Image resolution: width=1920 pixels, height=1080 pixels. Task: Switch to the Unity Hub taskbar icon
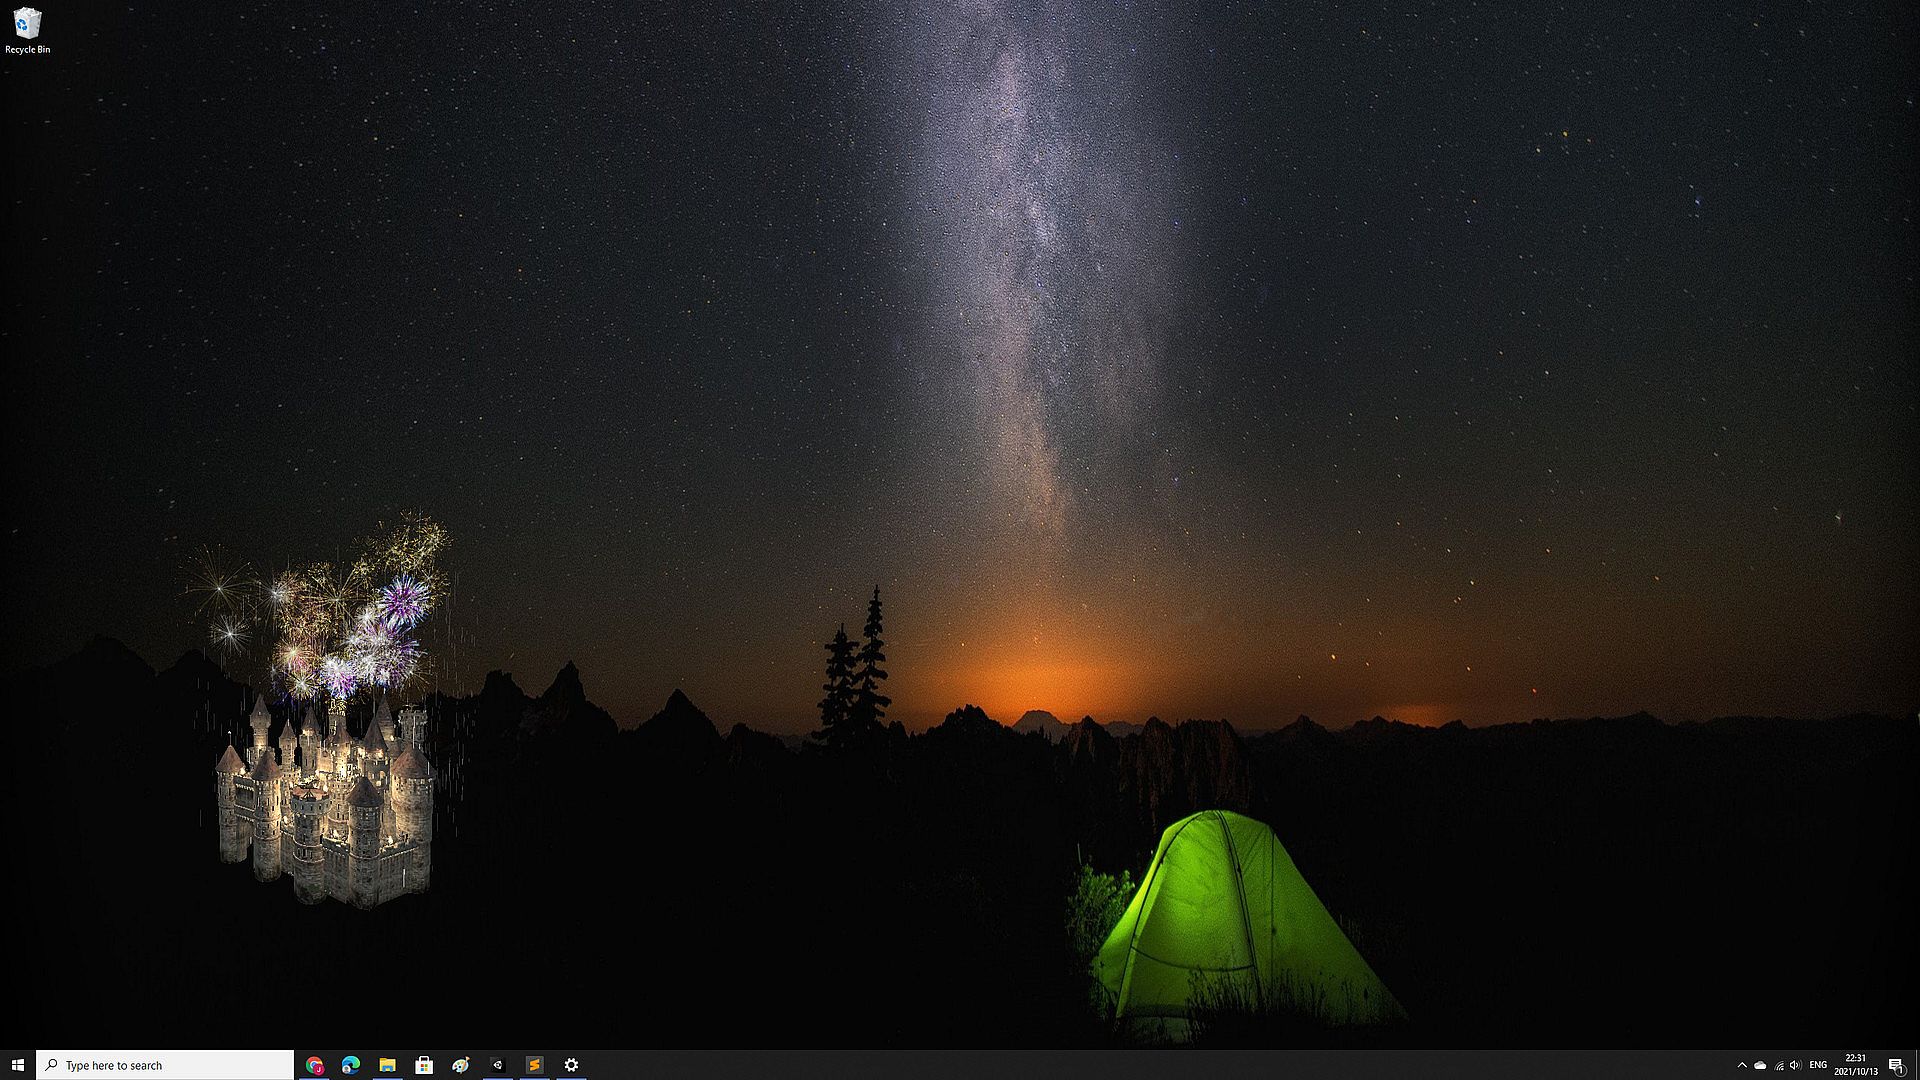pos(497,1065)
